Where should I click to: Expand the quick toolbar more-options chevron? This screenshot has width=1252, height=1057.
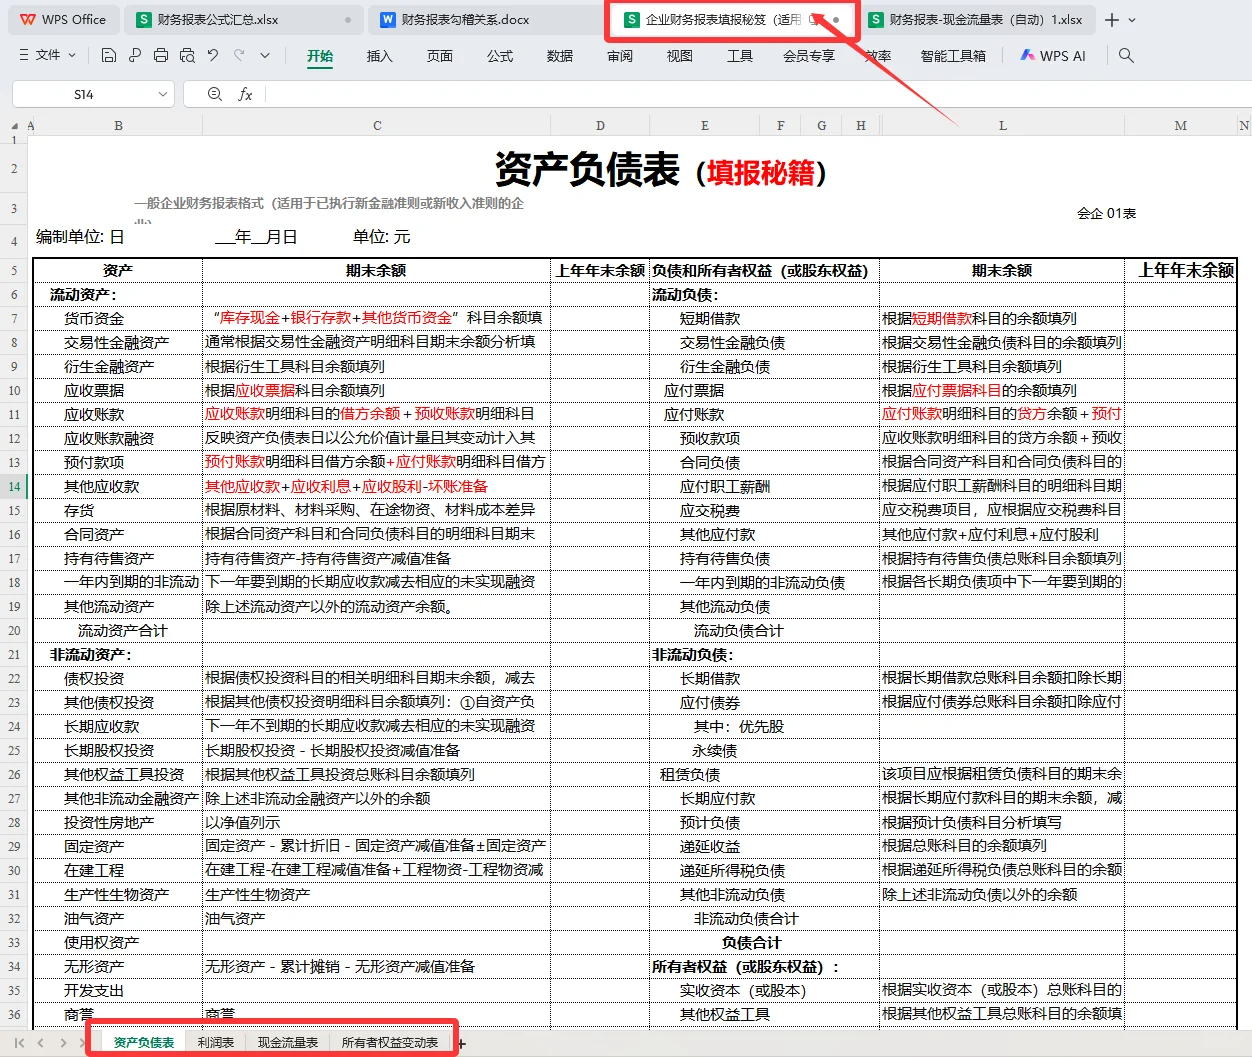pyautogui.click(x=265, y=56)
